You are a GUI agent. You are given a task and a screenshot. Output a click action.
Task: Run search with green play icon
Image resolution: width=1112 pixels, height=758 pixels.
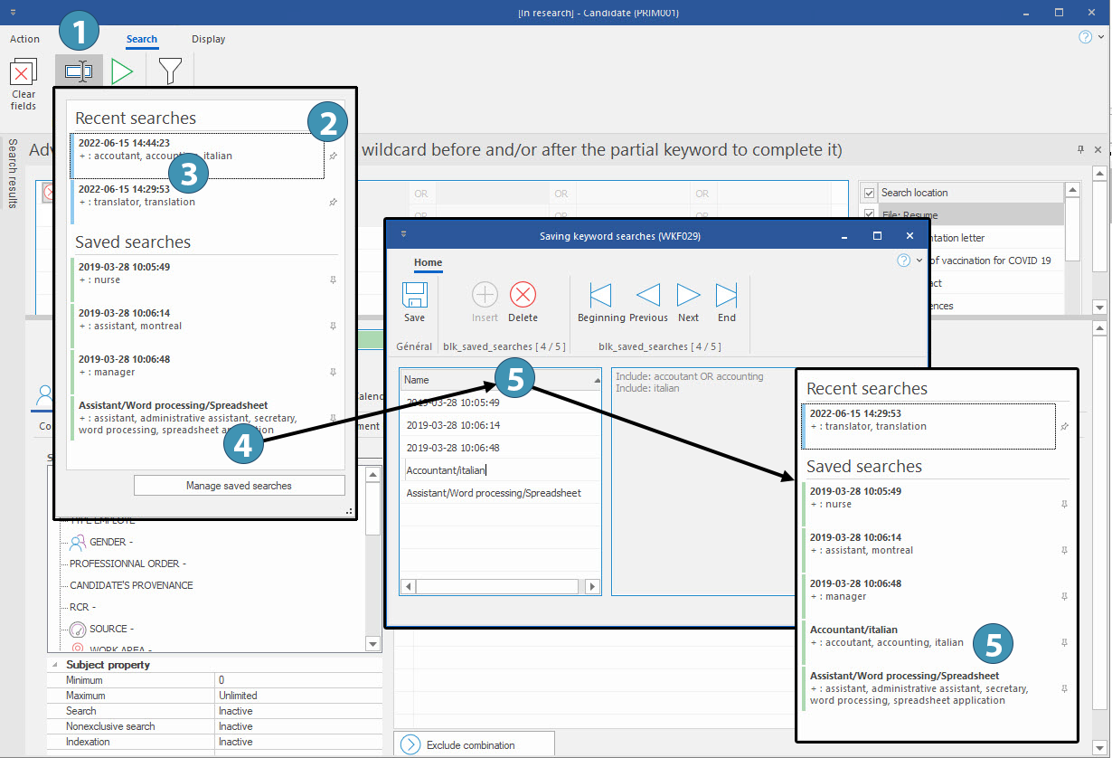[x=122, y=71]
